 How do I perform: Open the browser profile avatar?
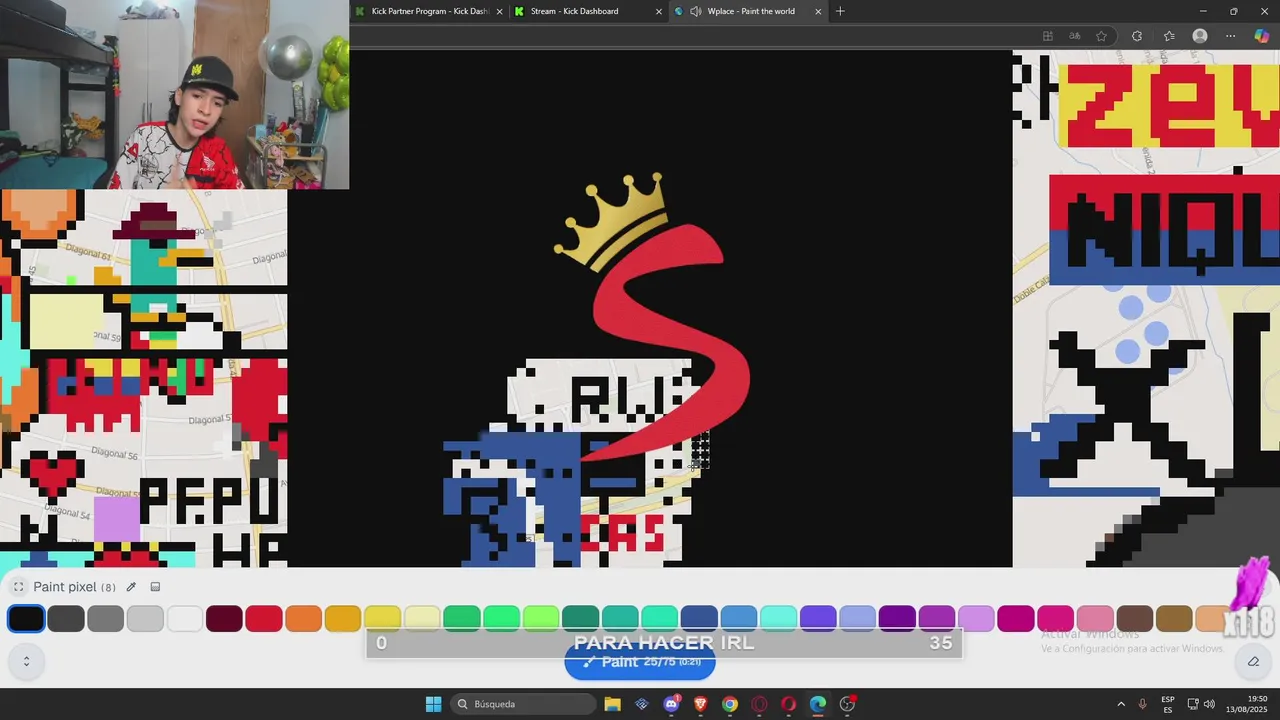click(1200, 36)
